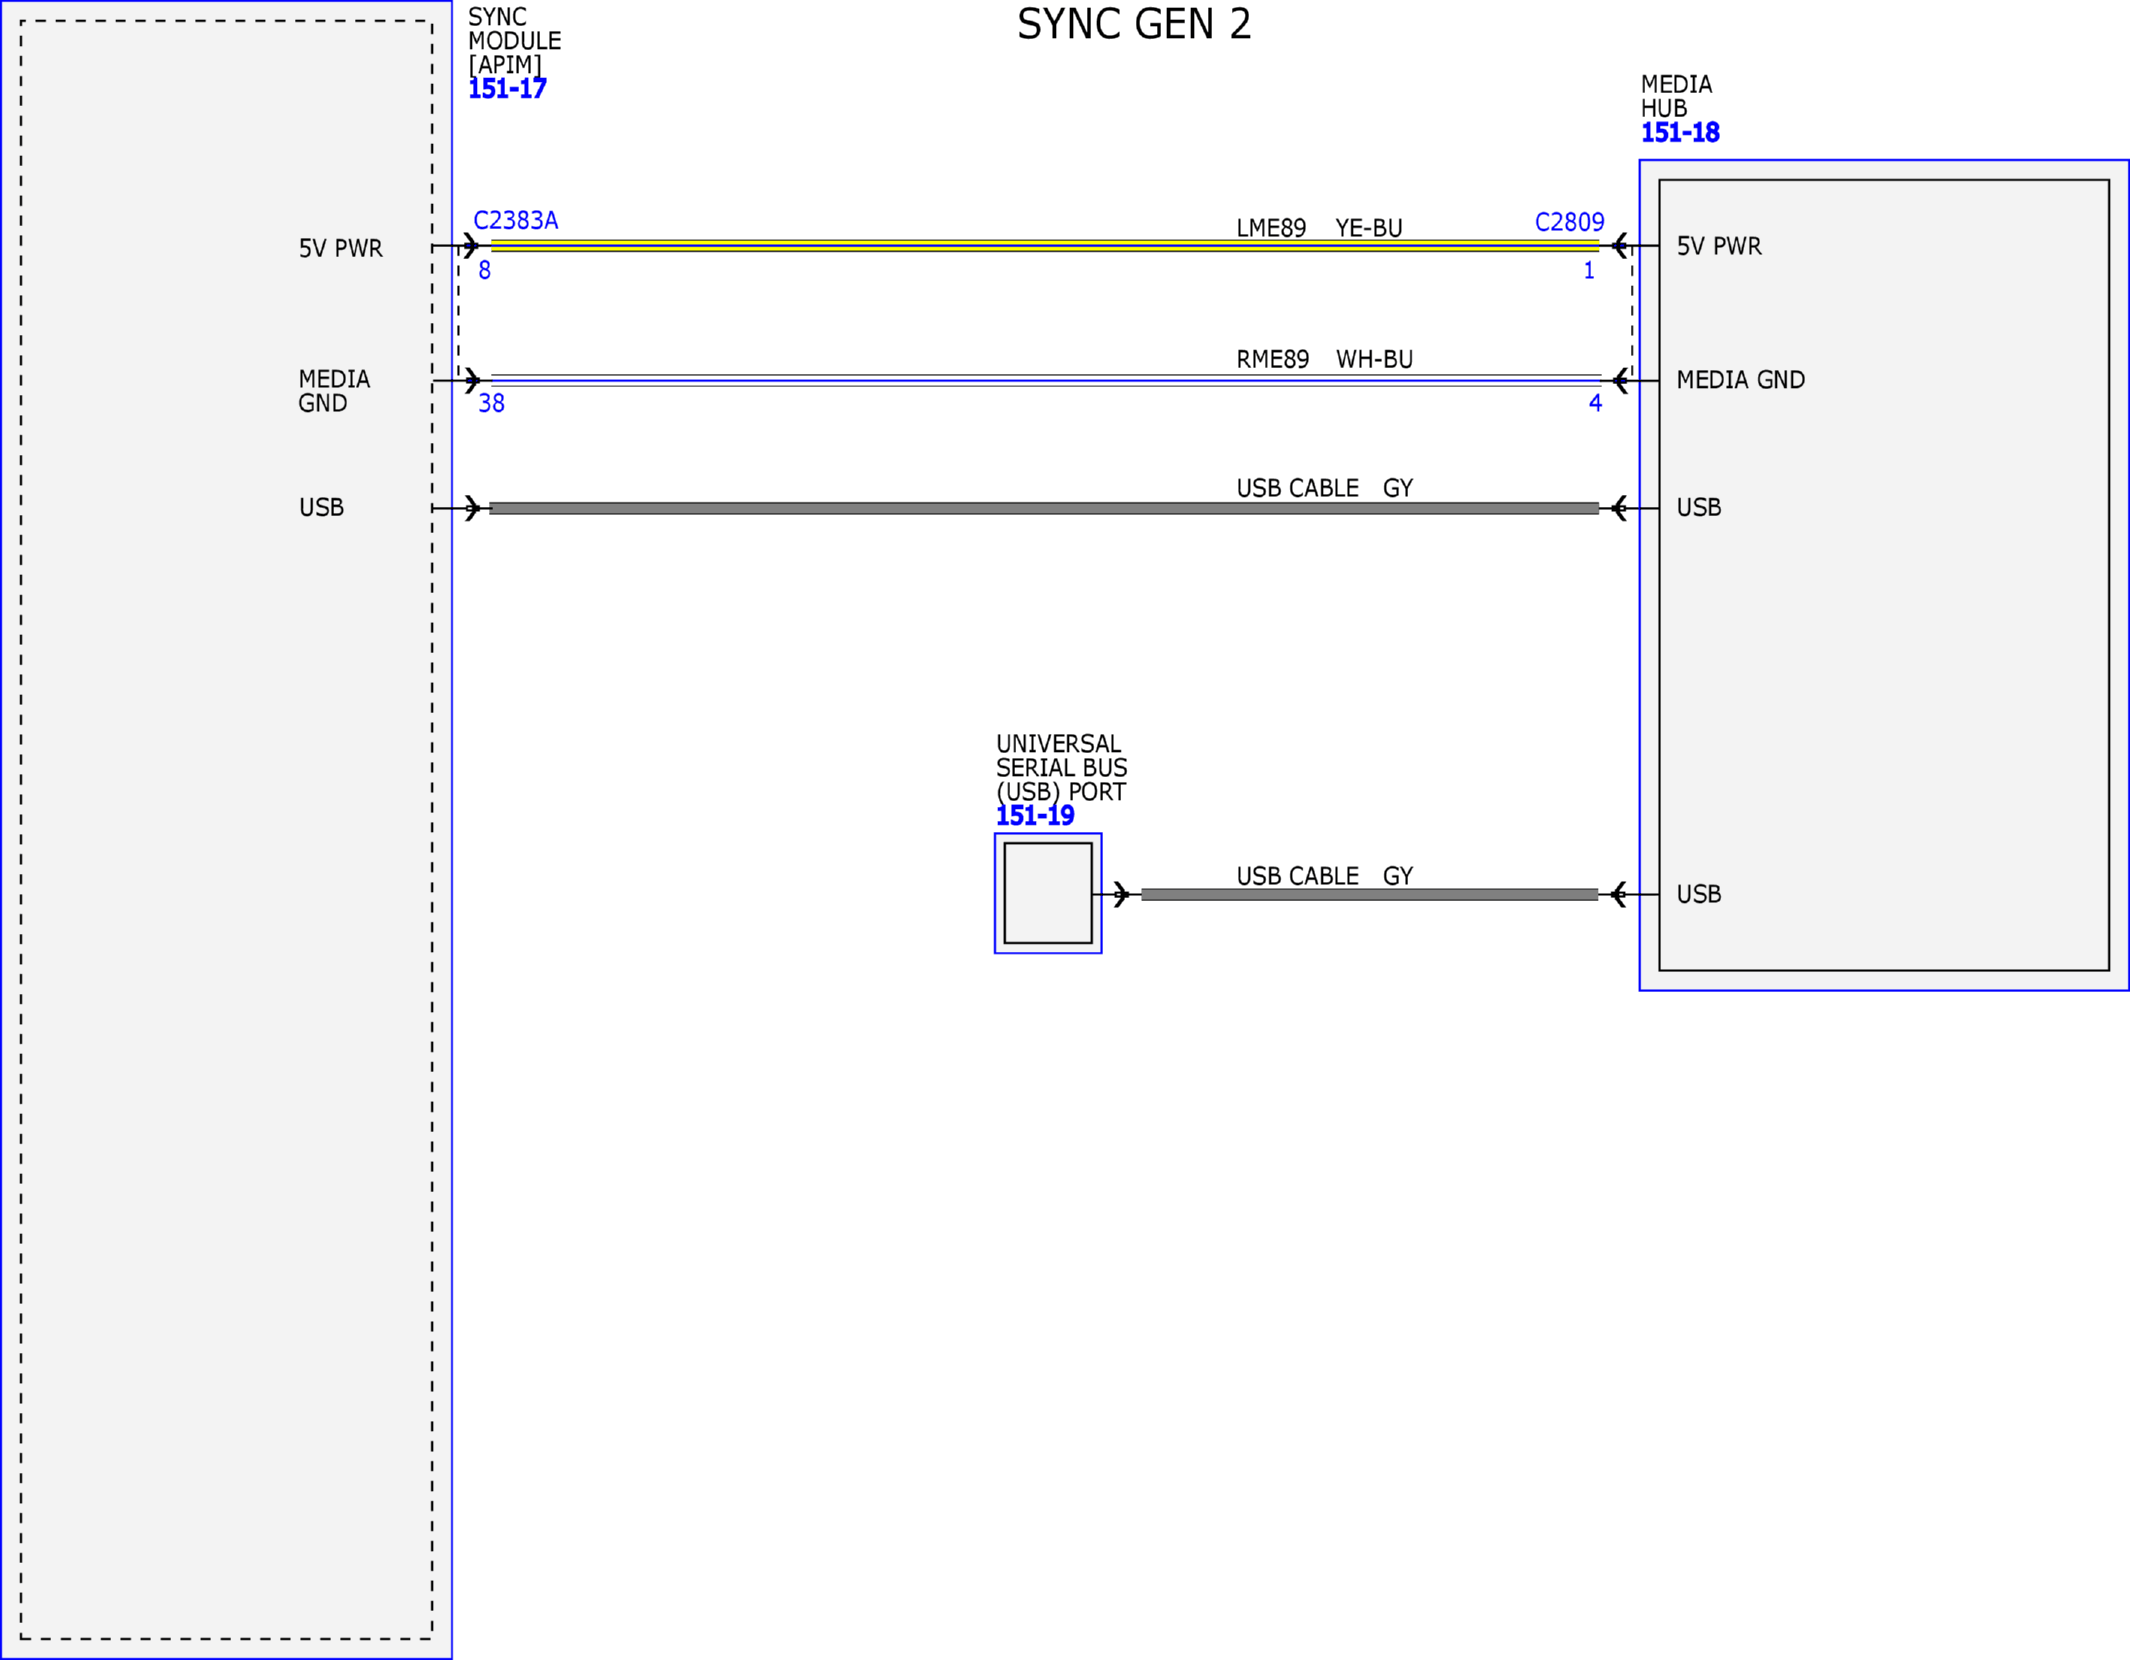Click the connector arrow at C2809 pin 1
Screen dimensions: 2130x1660
point(1619,246)
